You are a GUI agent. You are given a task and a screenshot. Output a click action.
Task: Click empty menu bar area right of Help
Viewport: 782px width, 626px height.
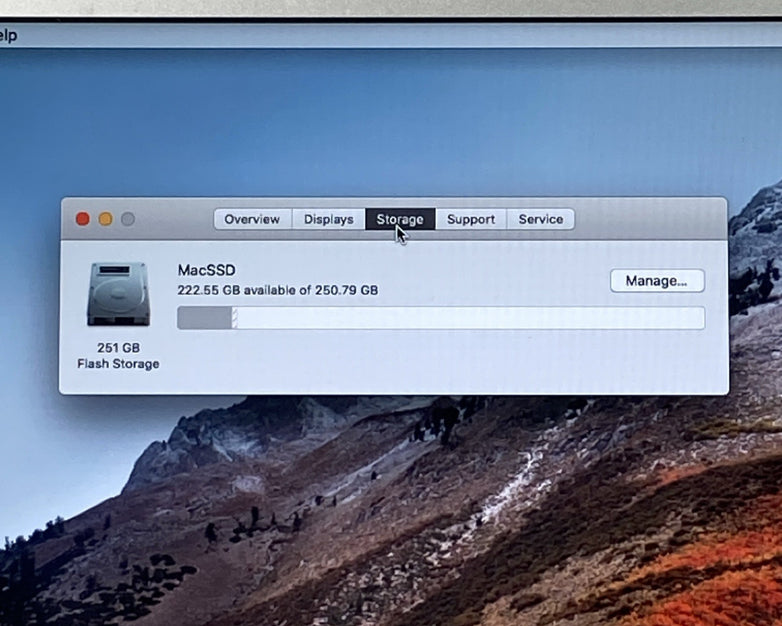click(x=400, y=36)
